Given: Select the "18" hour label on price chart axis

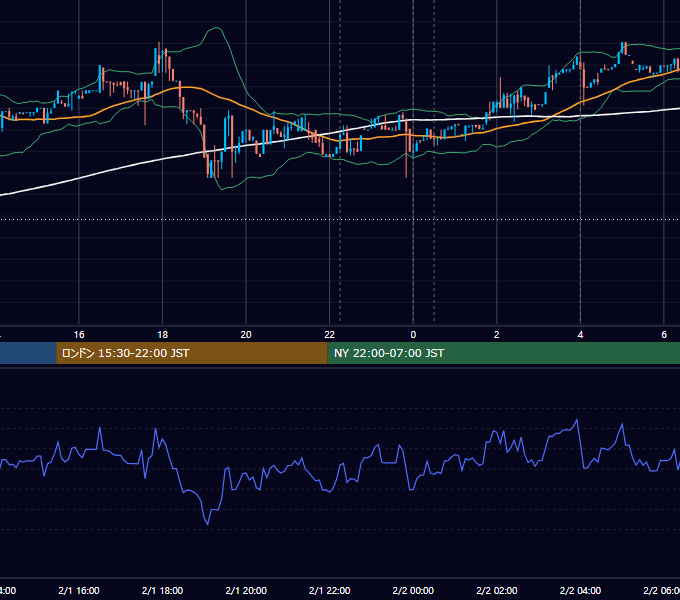Looking at the screenshot, I should click(x=163, y=335).
